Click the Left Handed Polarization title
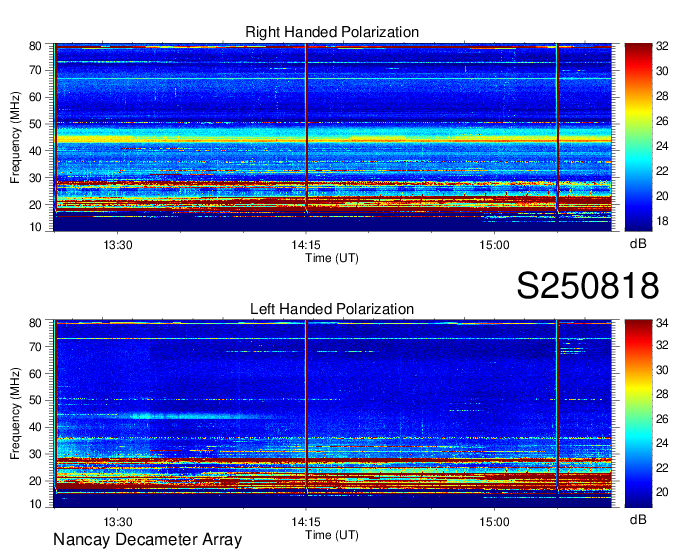Screen dimensions: 680x552 [332, 309]
